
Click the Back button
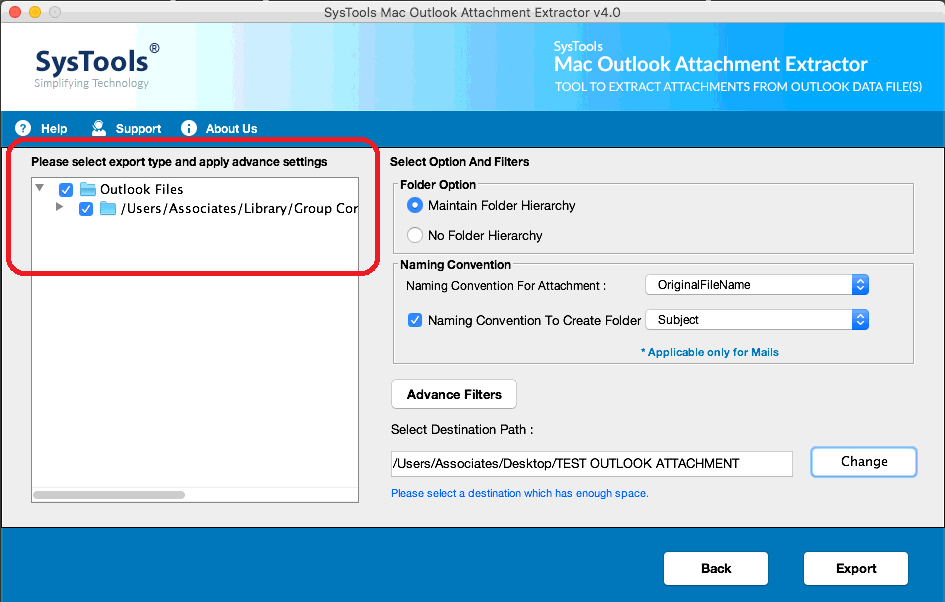click(x=716, y=568)
